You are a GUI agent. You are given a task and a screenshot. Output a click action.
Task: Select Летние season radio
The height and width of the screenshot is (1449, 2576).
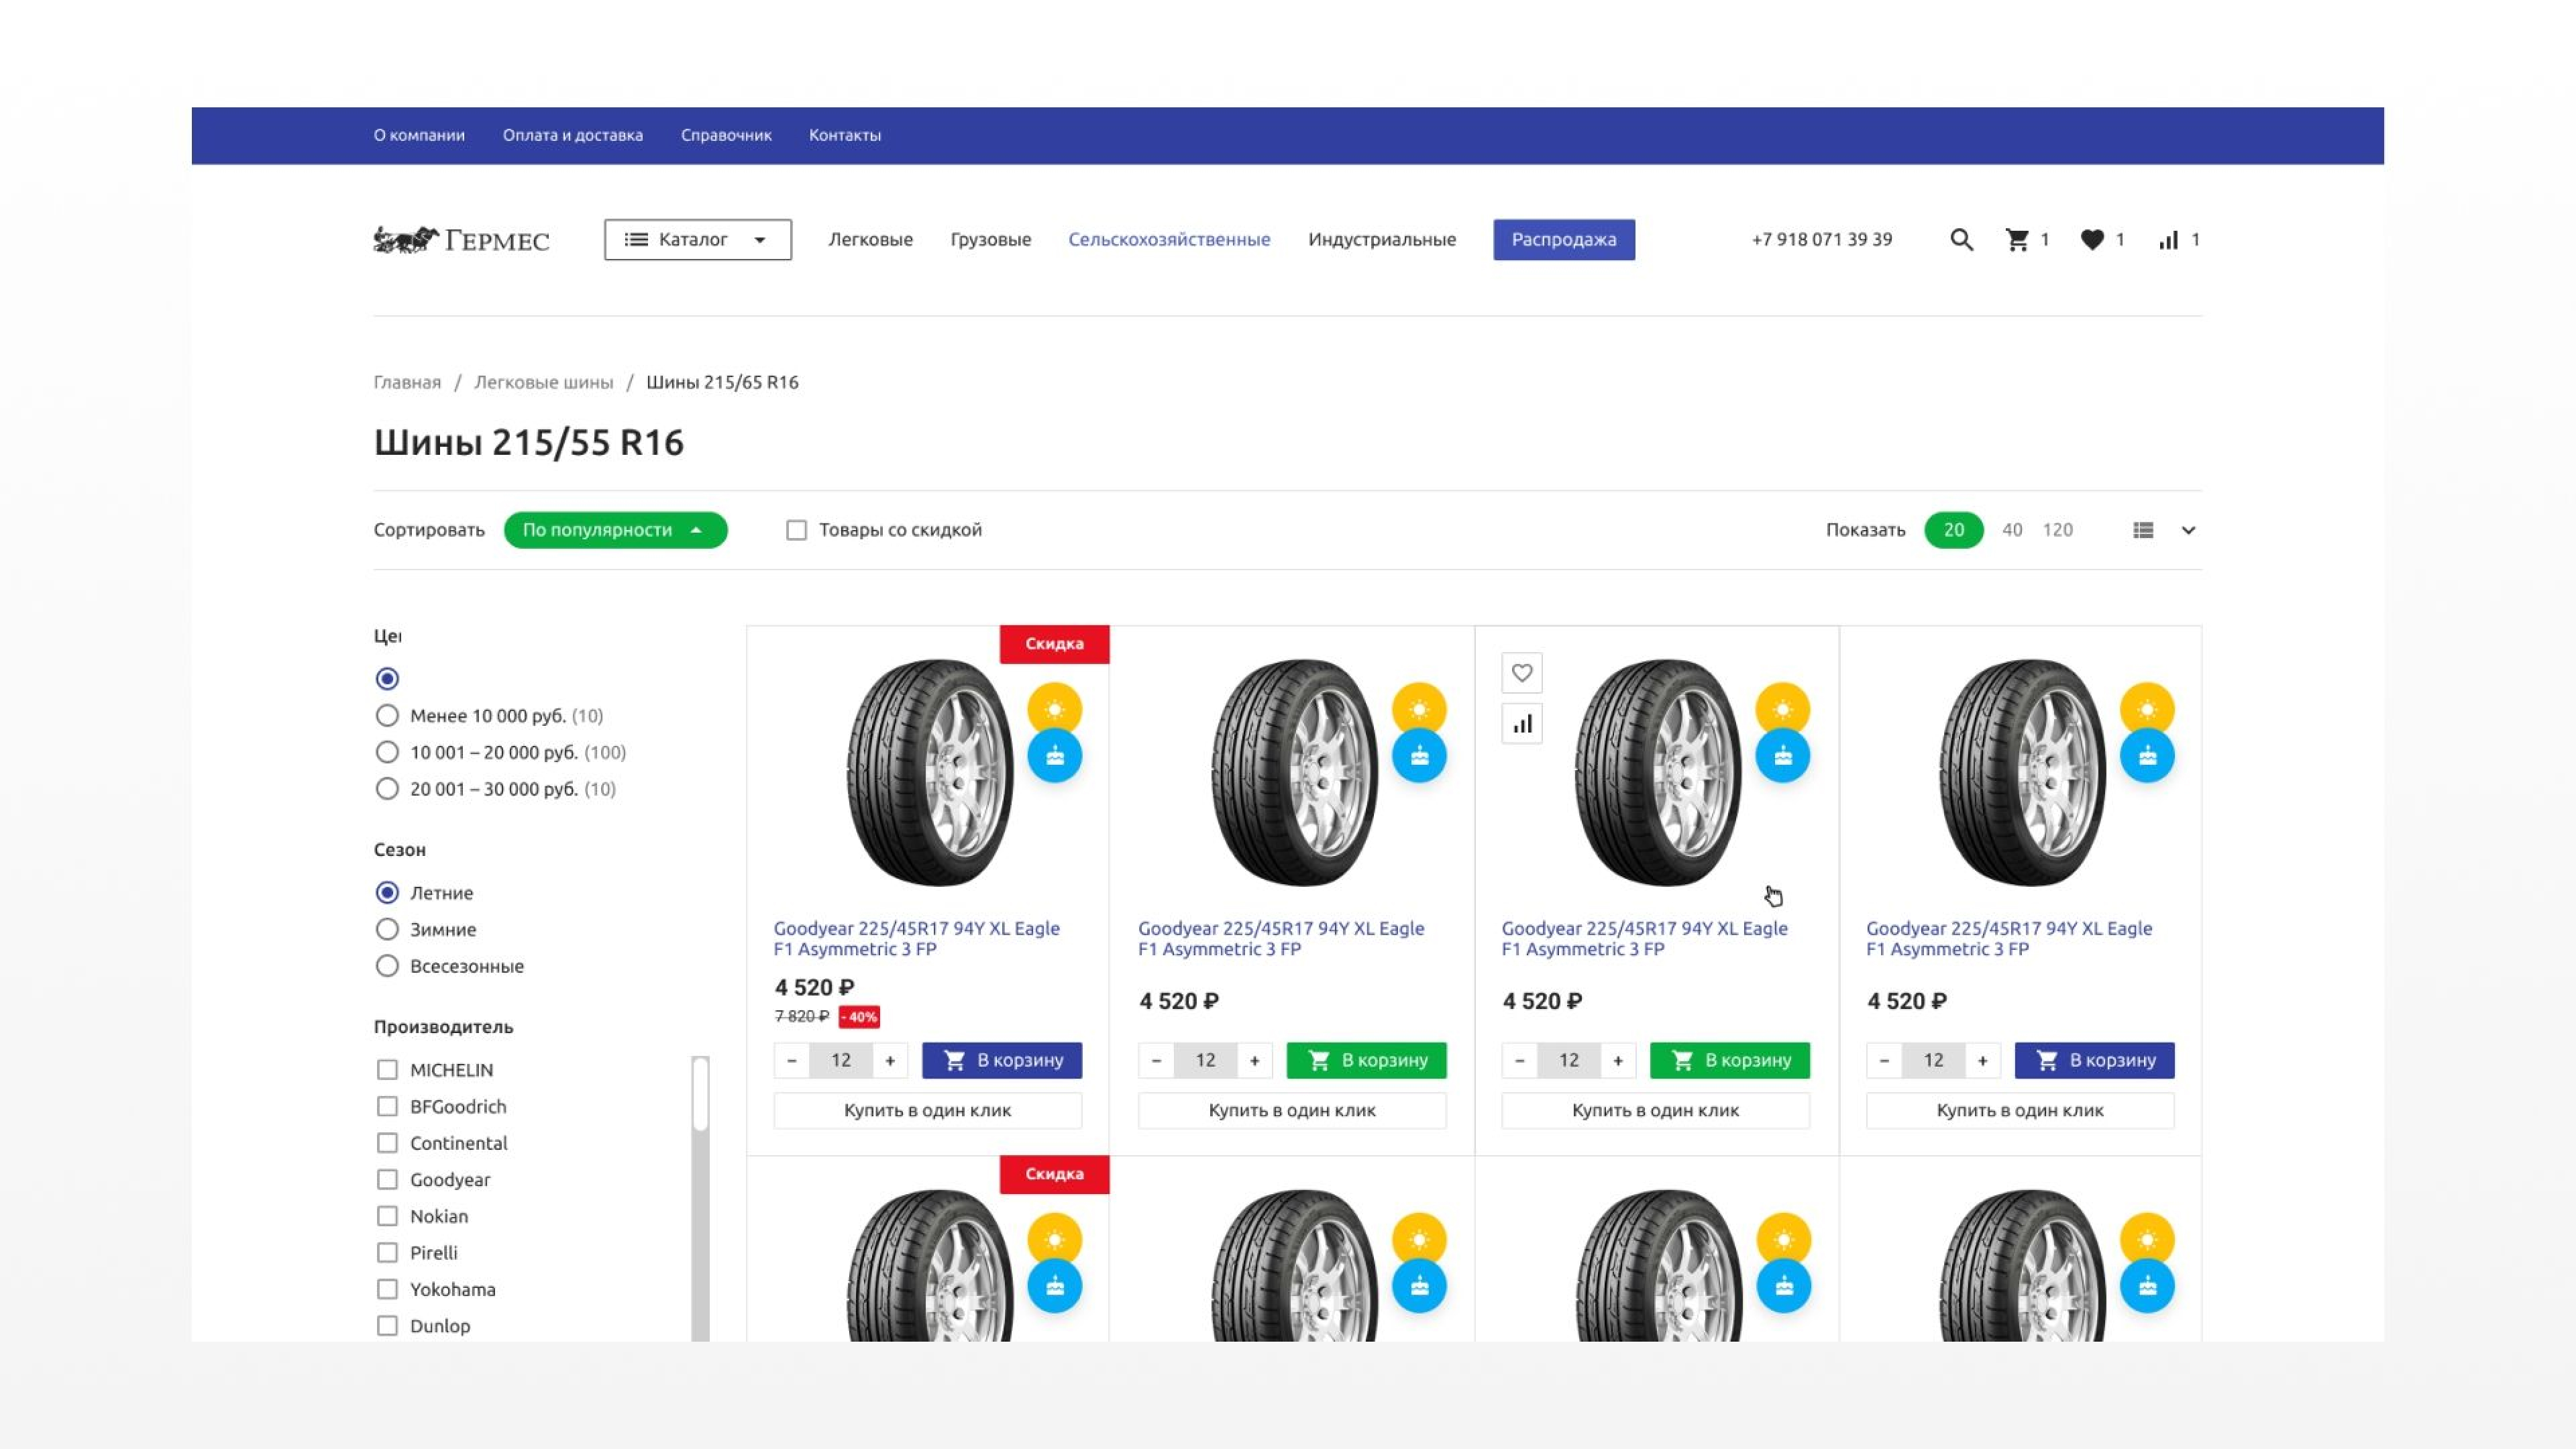[x=387, y=893]
